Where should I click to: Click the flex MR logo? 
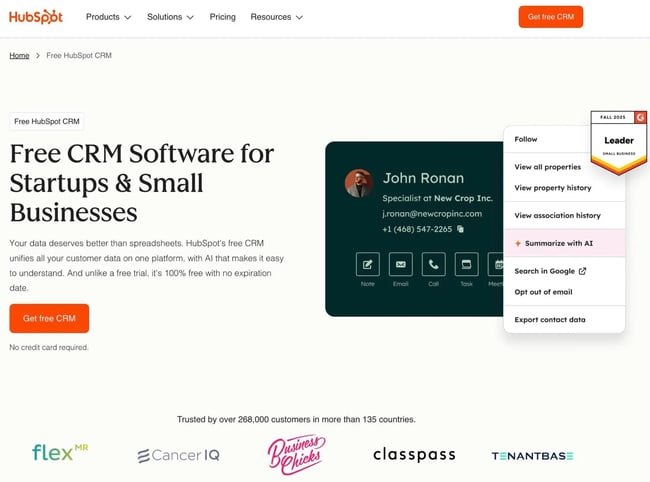point(60,452)
